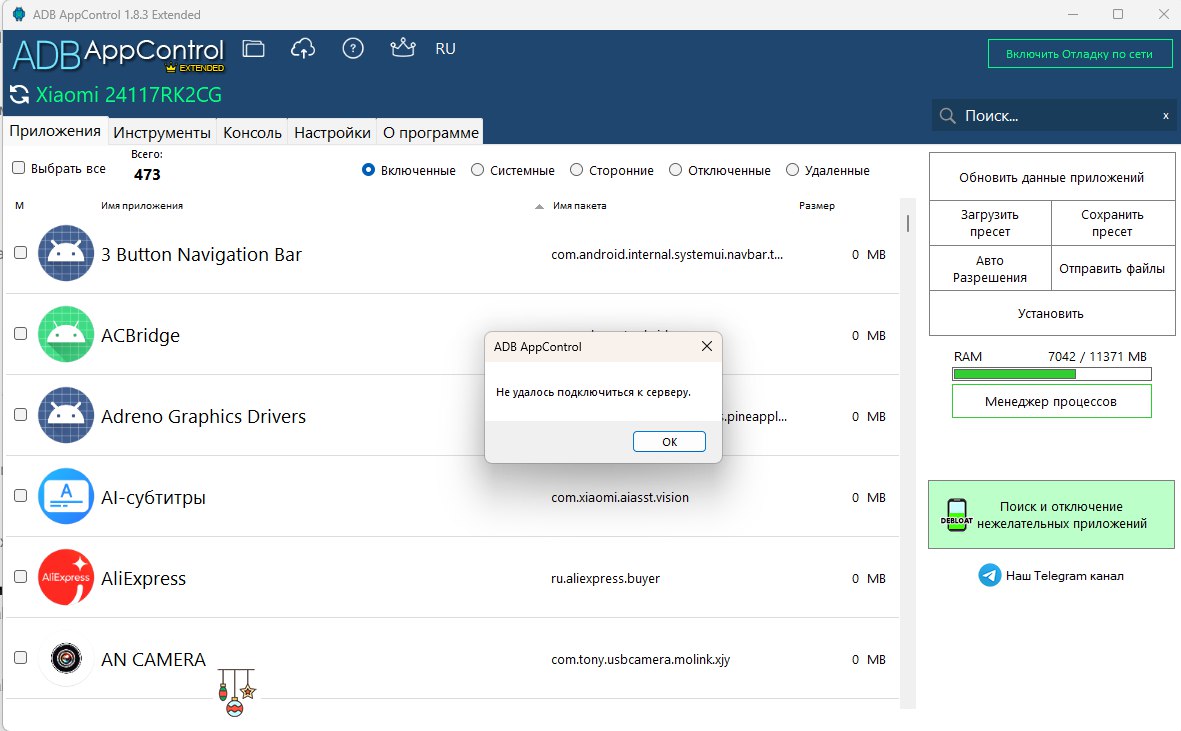1181x731 pixels.
Task: Select the Сторонние radio button
Action: [x=576, y=170]
